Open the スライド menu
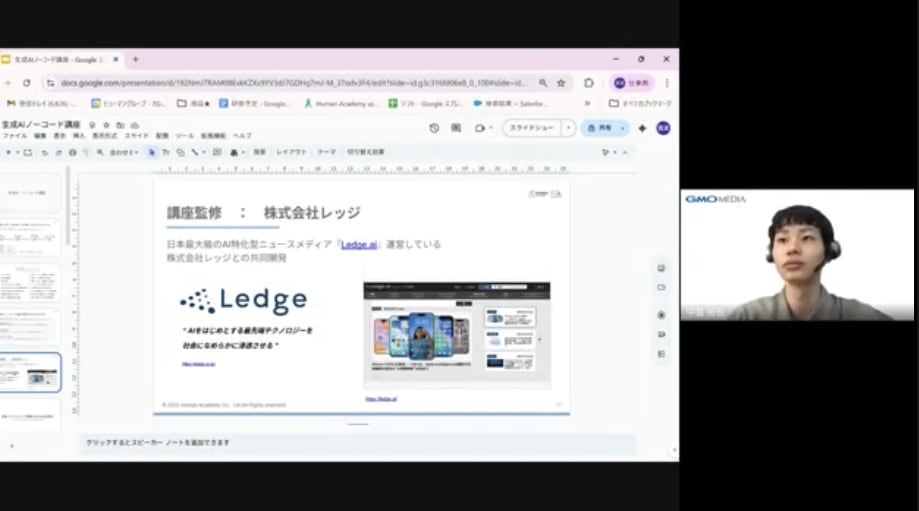 pyautogui.click(x=137, y=136)
